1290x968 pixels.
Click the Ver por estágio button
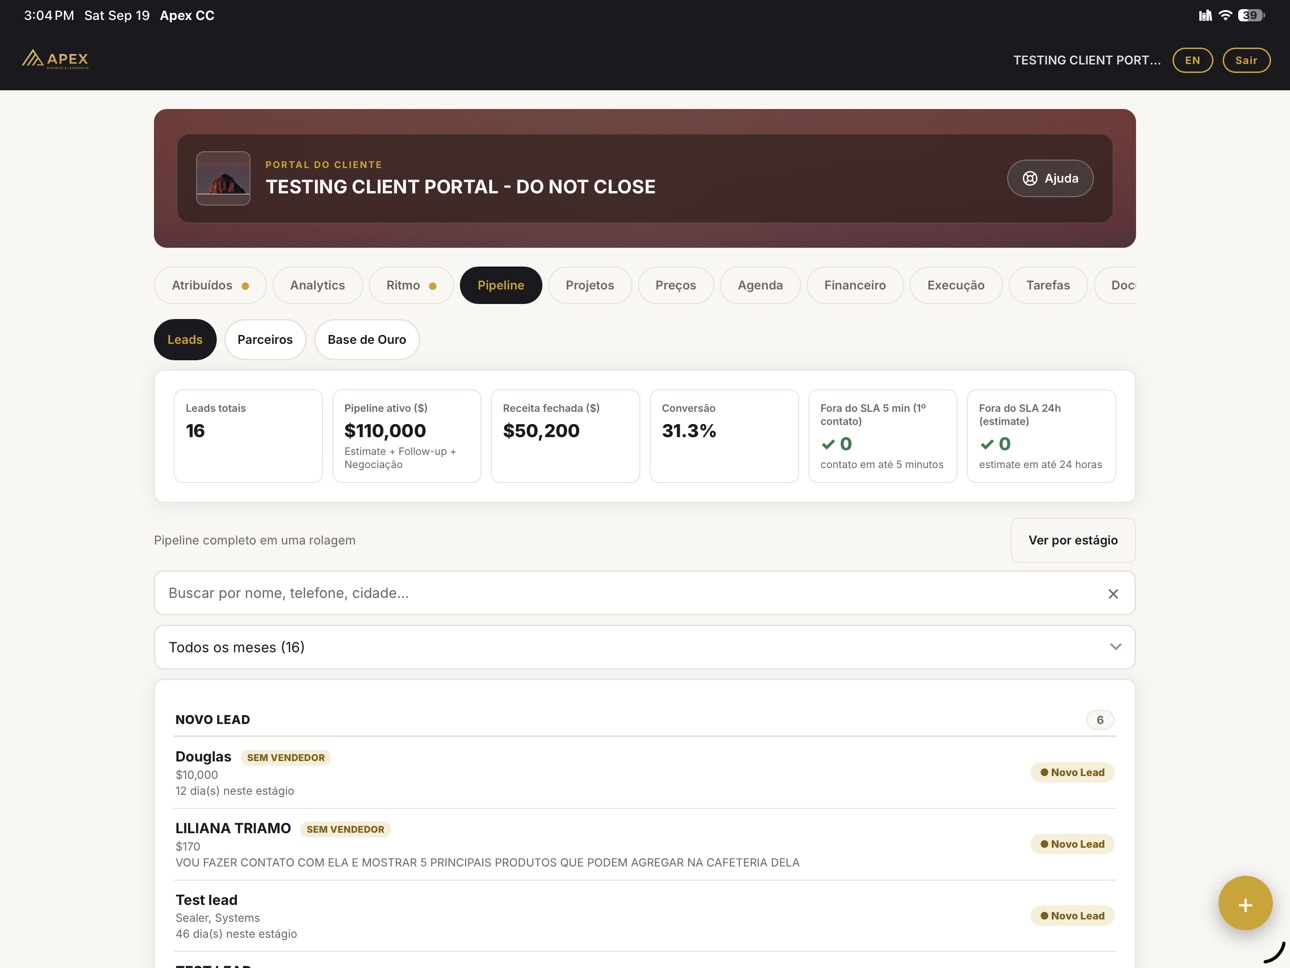(x=1073, y=540)
